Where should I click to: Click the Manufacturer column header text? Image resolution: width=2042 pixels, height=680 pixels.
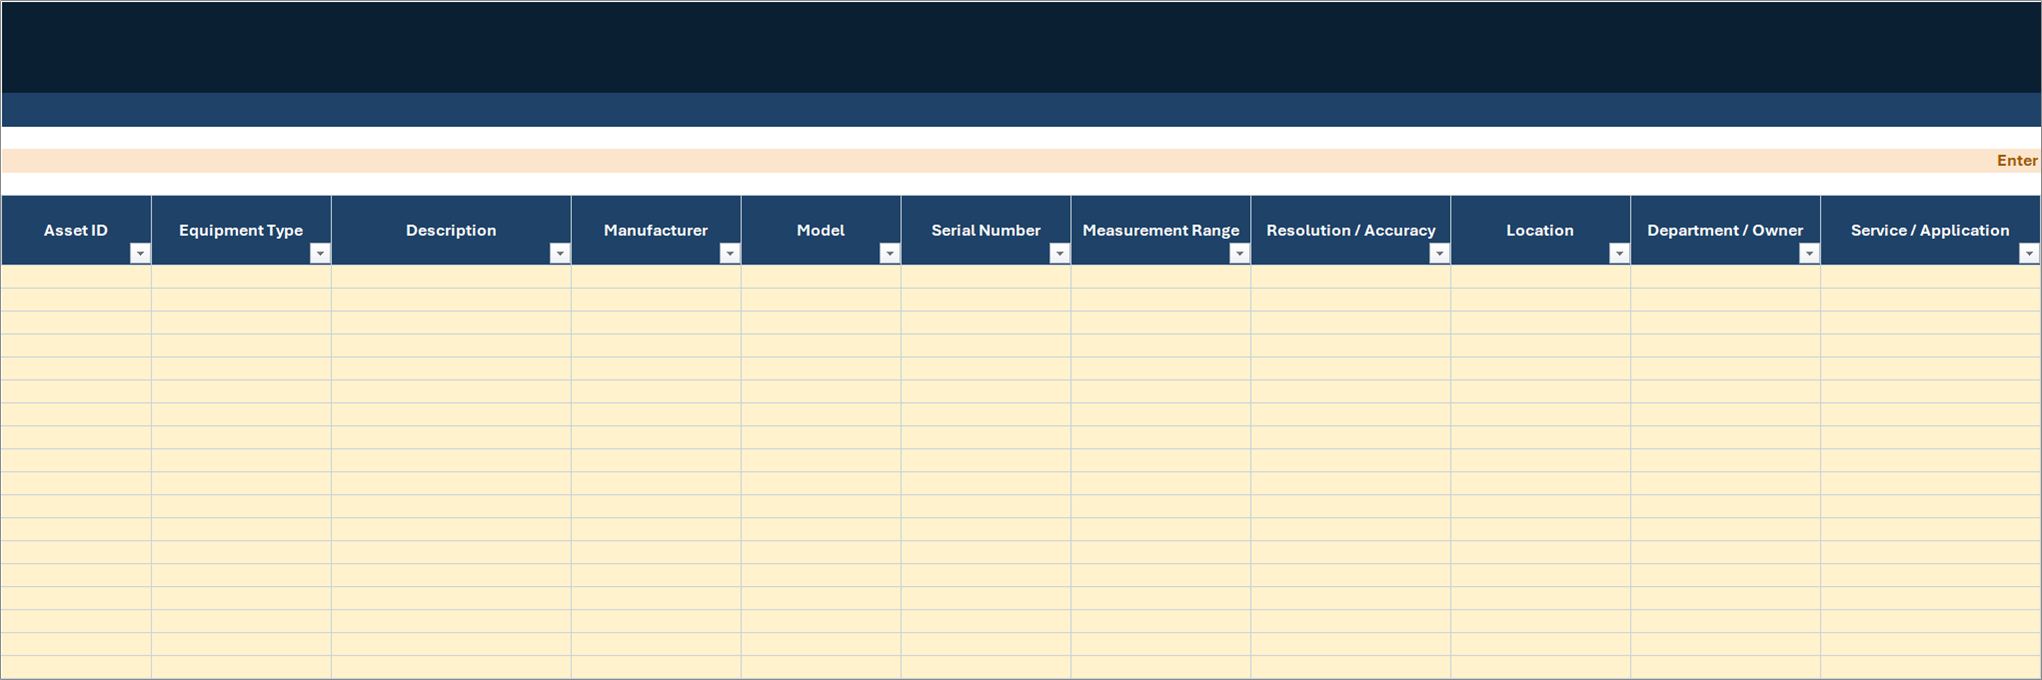point(656,230)
